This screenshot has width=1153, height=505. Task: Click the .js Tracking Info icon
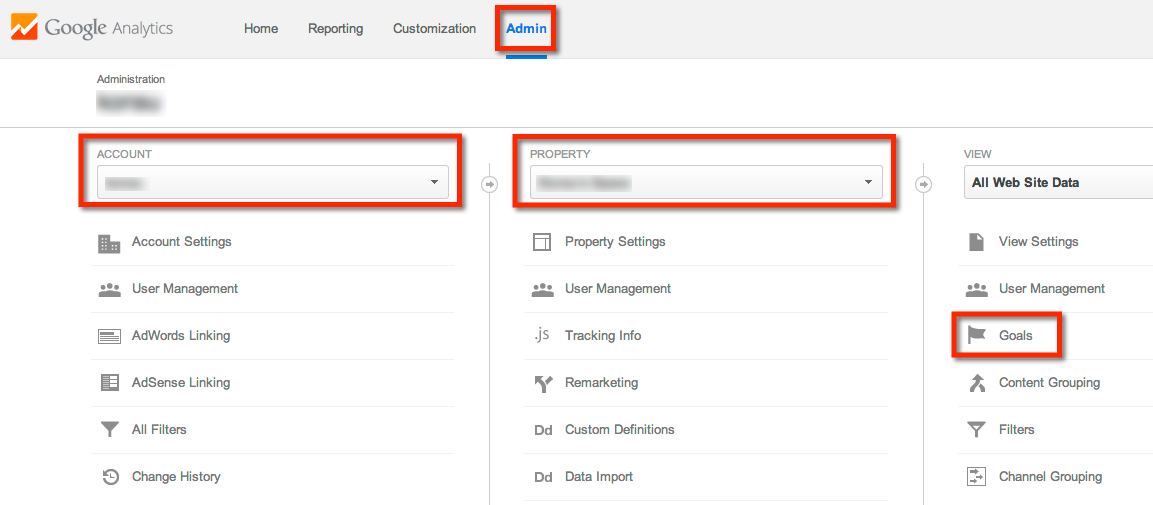543,335
